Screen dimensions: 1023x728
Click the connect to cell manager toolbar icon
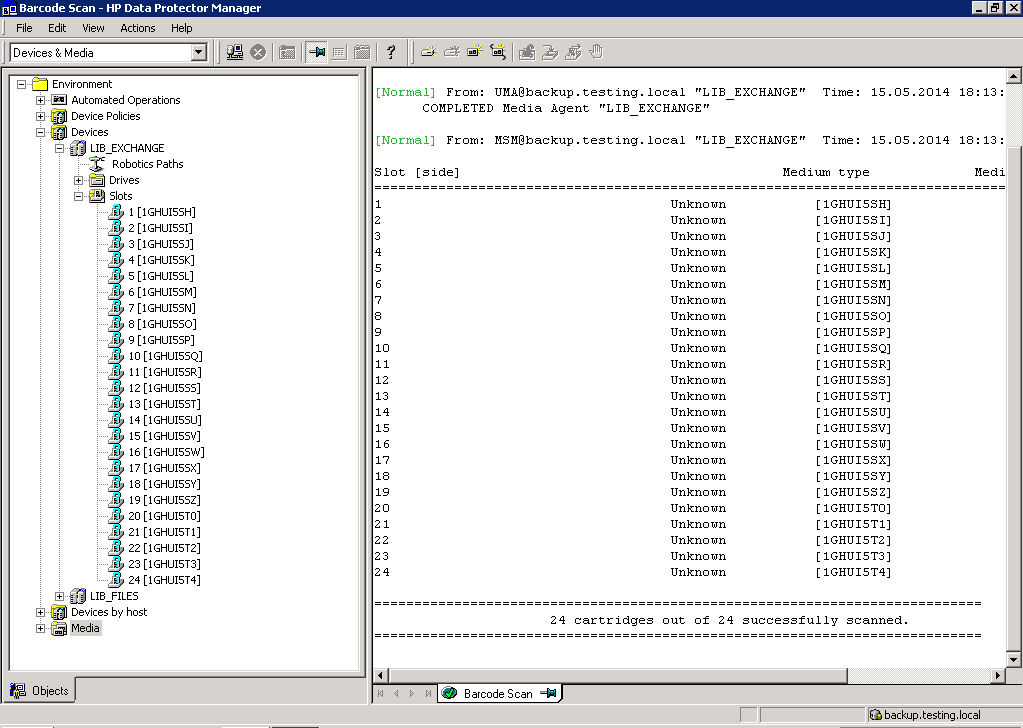pyautogui.click(x=235, y=52)
